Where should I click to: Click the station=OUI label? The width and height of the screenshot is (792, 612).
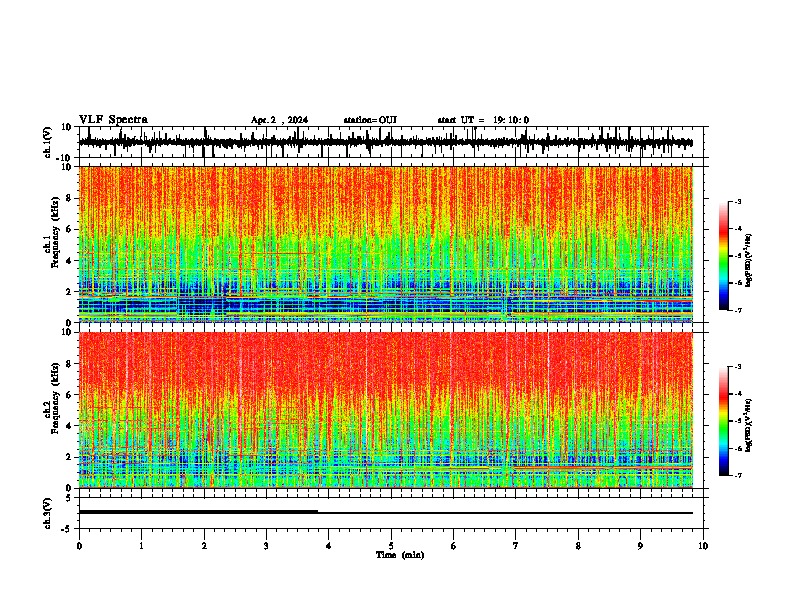(370, 120)
